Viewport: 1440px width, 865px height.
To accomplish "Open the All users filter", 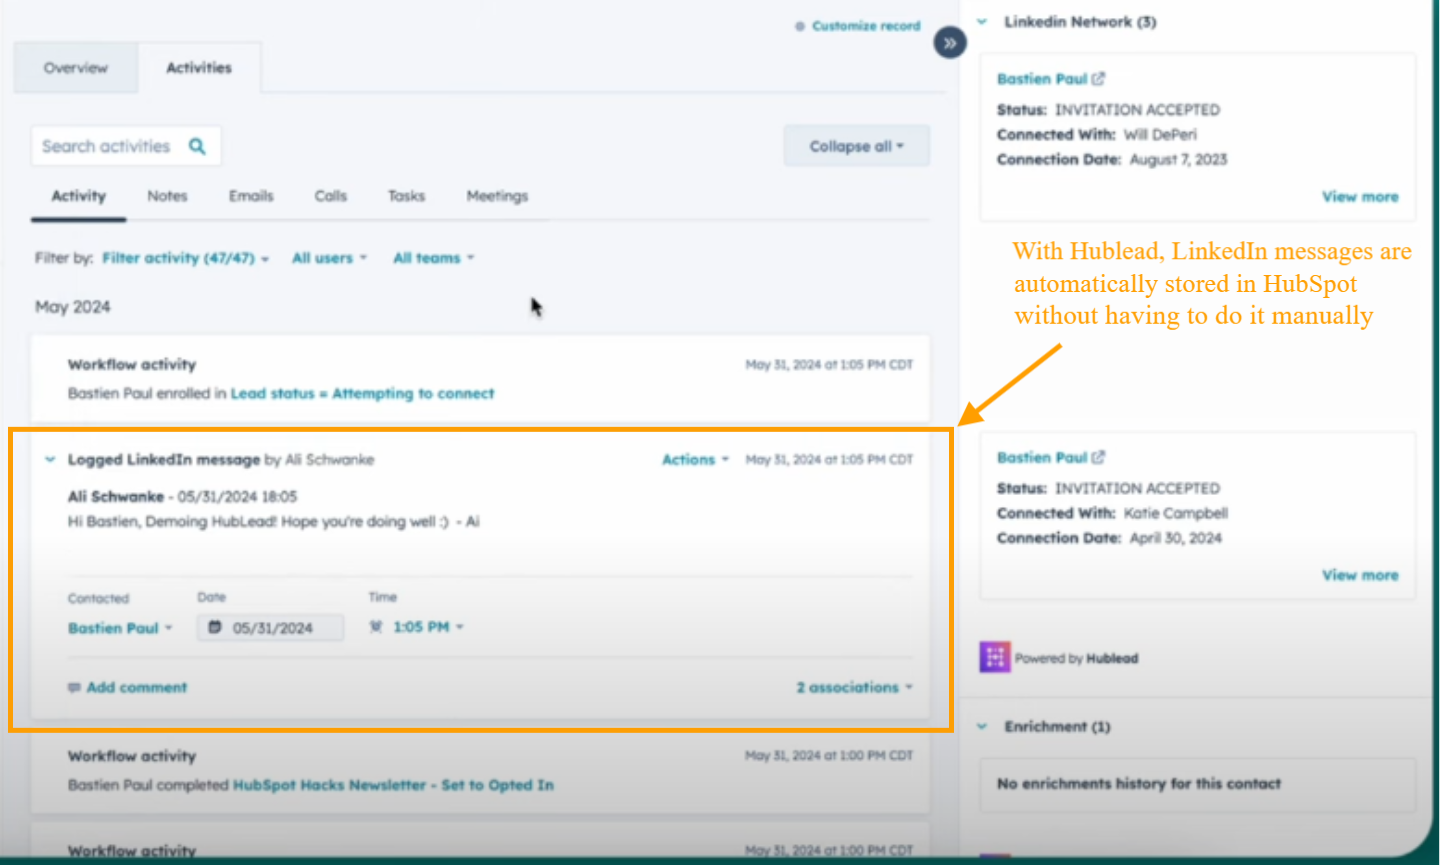I will pyautogui.click(x=330, y=258).
